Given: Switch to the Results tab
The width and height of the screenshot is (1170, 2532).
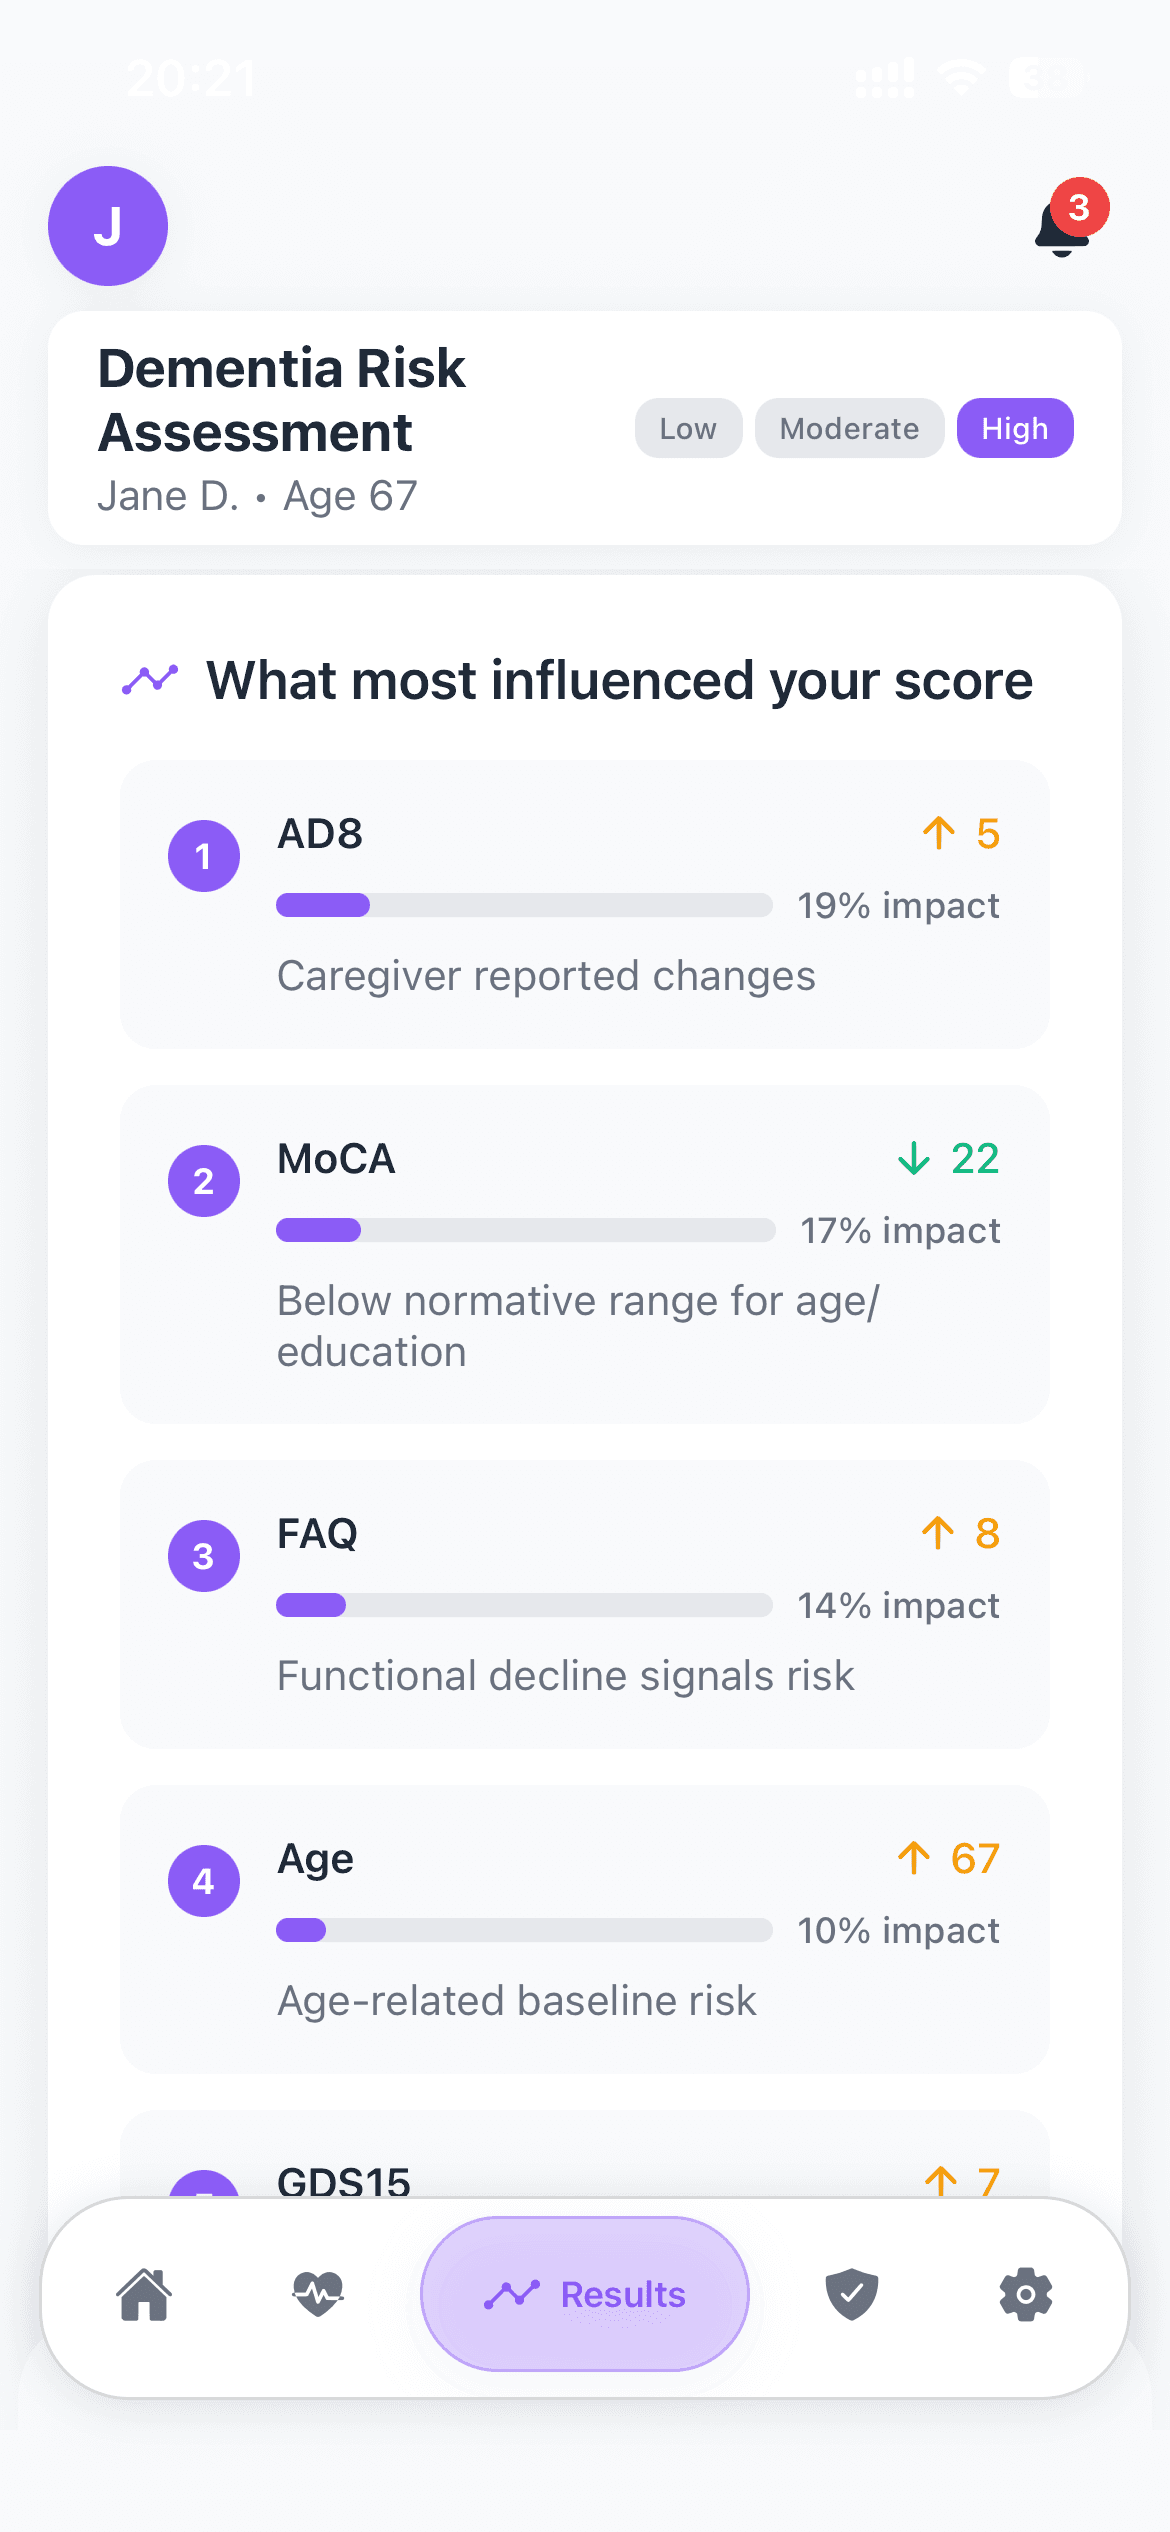Looking at the screenshot, I should 585,2294.
